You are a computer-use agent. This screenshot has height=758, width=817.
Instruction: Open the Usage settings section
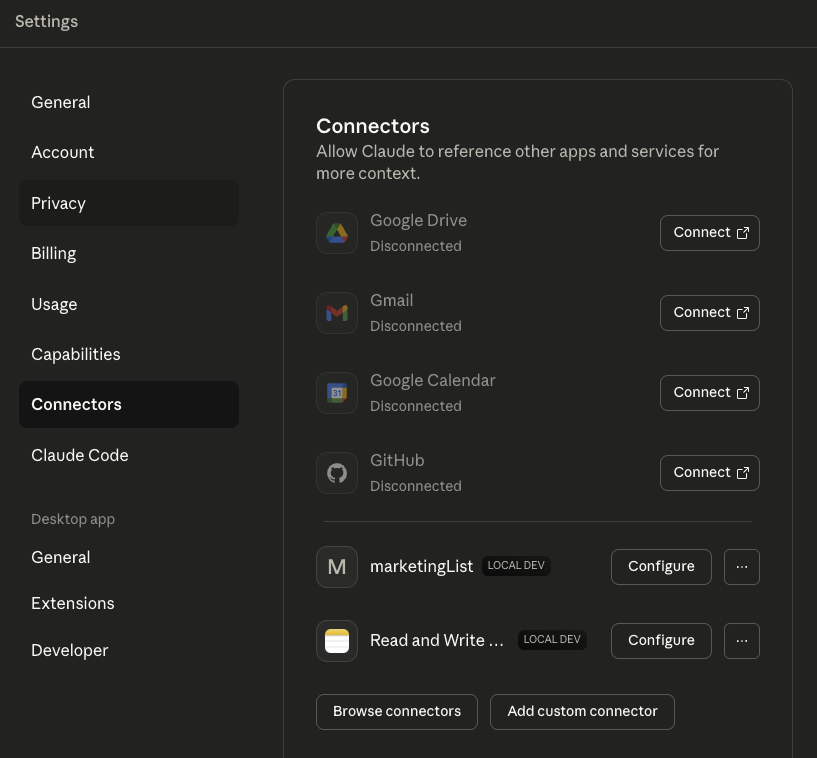[54, 304]
